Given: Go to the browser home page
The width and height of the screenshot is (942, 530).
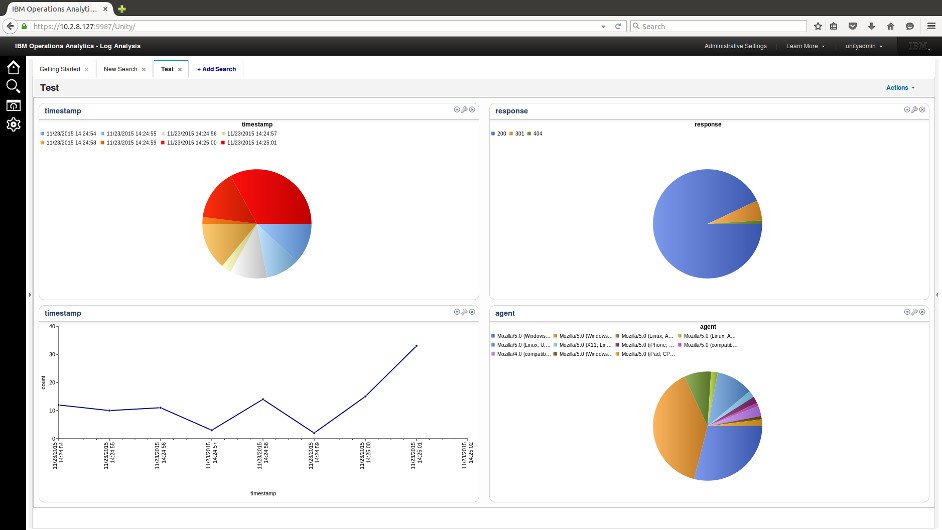Looking at the screenshot, I should (891, 26).
